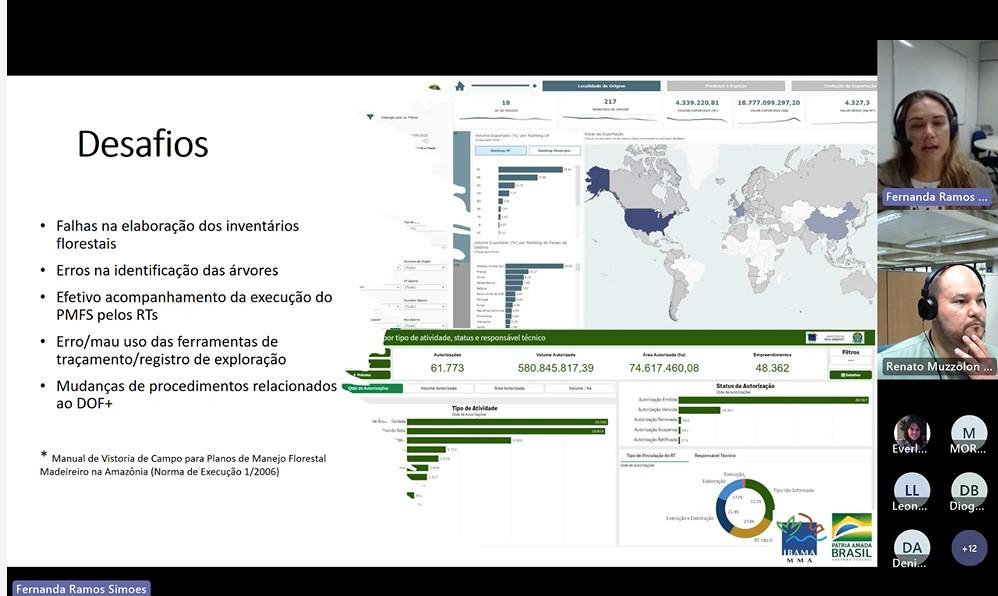Select Fernanda Ramos video thumbnail
998x596 pixels.
[937, 123]
